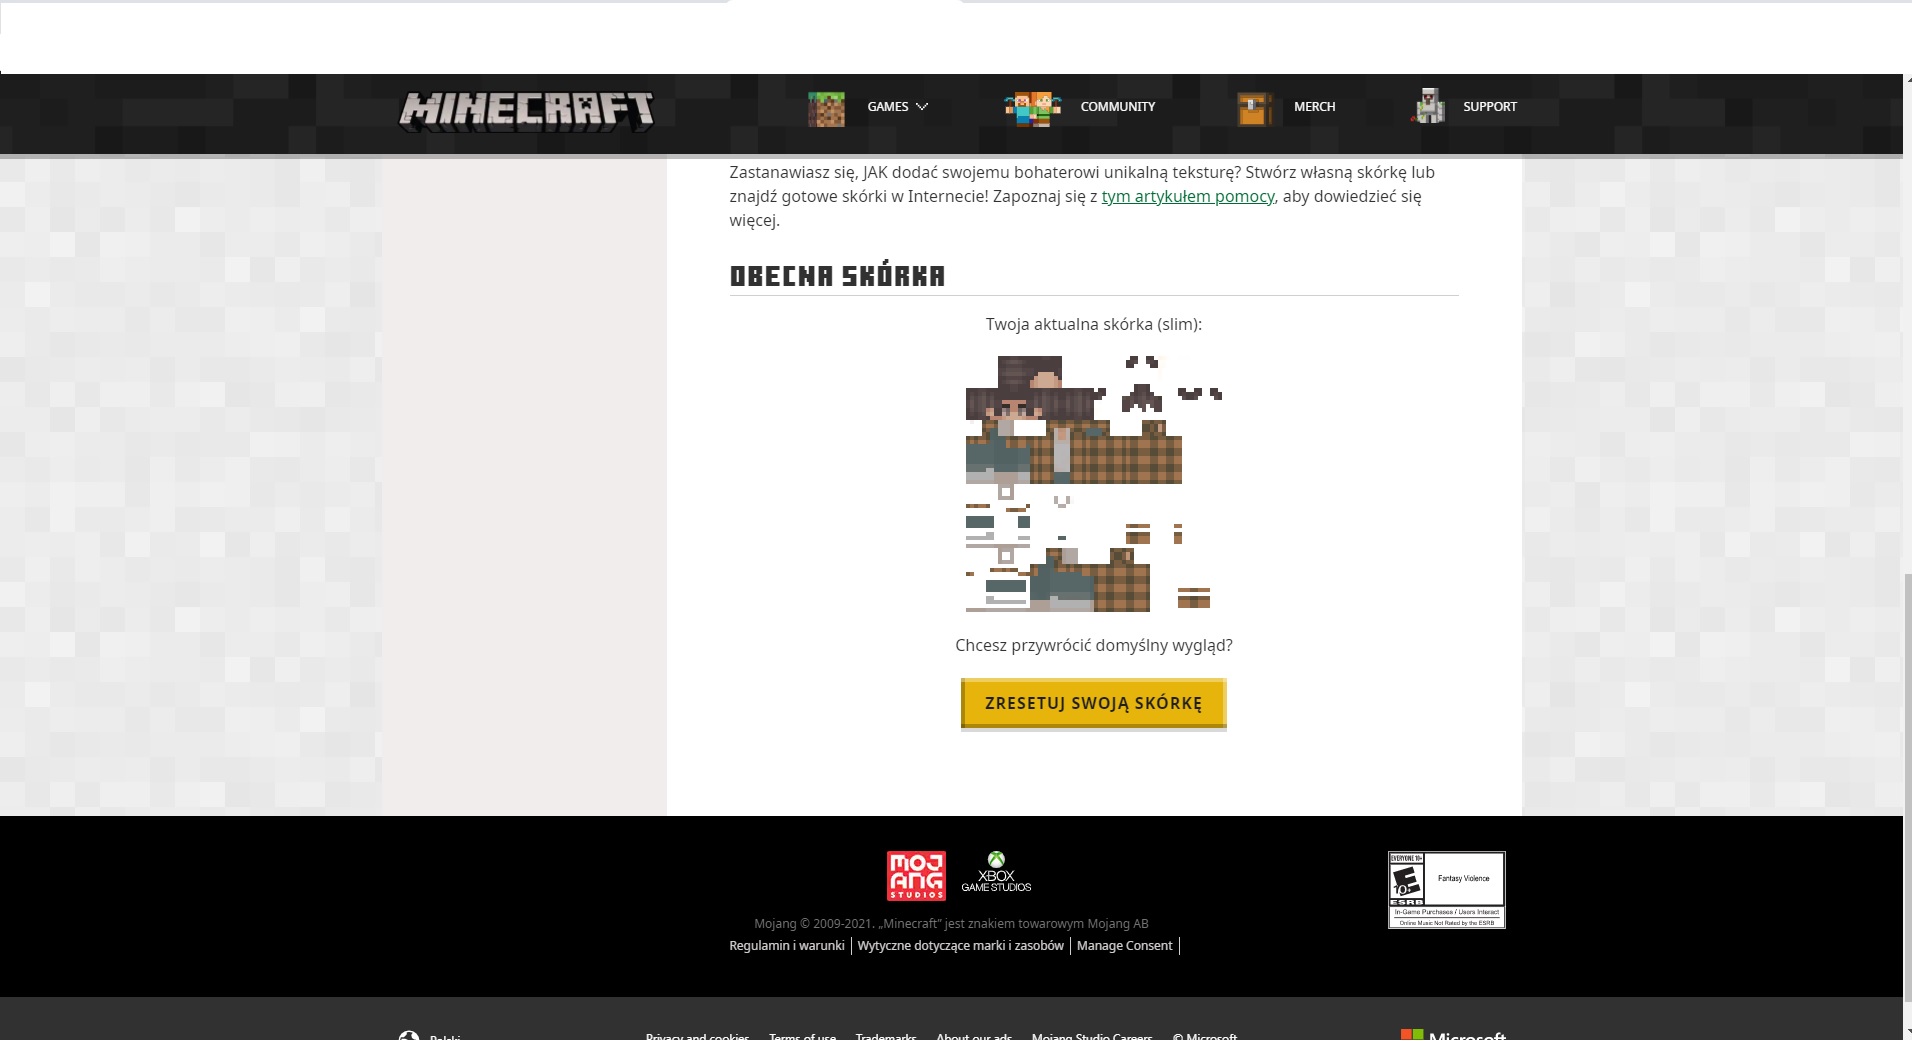Click the Mojang © 2009-2021 copyright text
This screenshot has height=1044, width=1912.
pos(951,924)
